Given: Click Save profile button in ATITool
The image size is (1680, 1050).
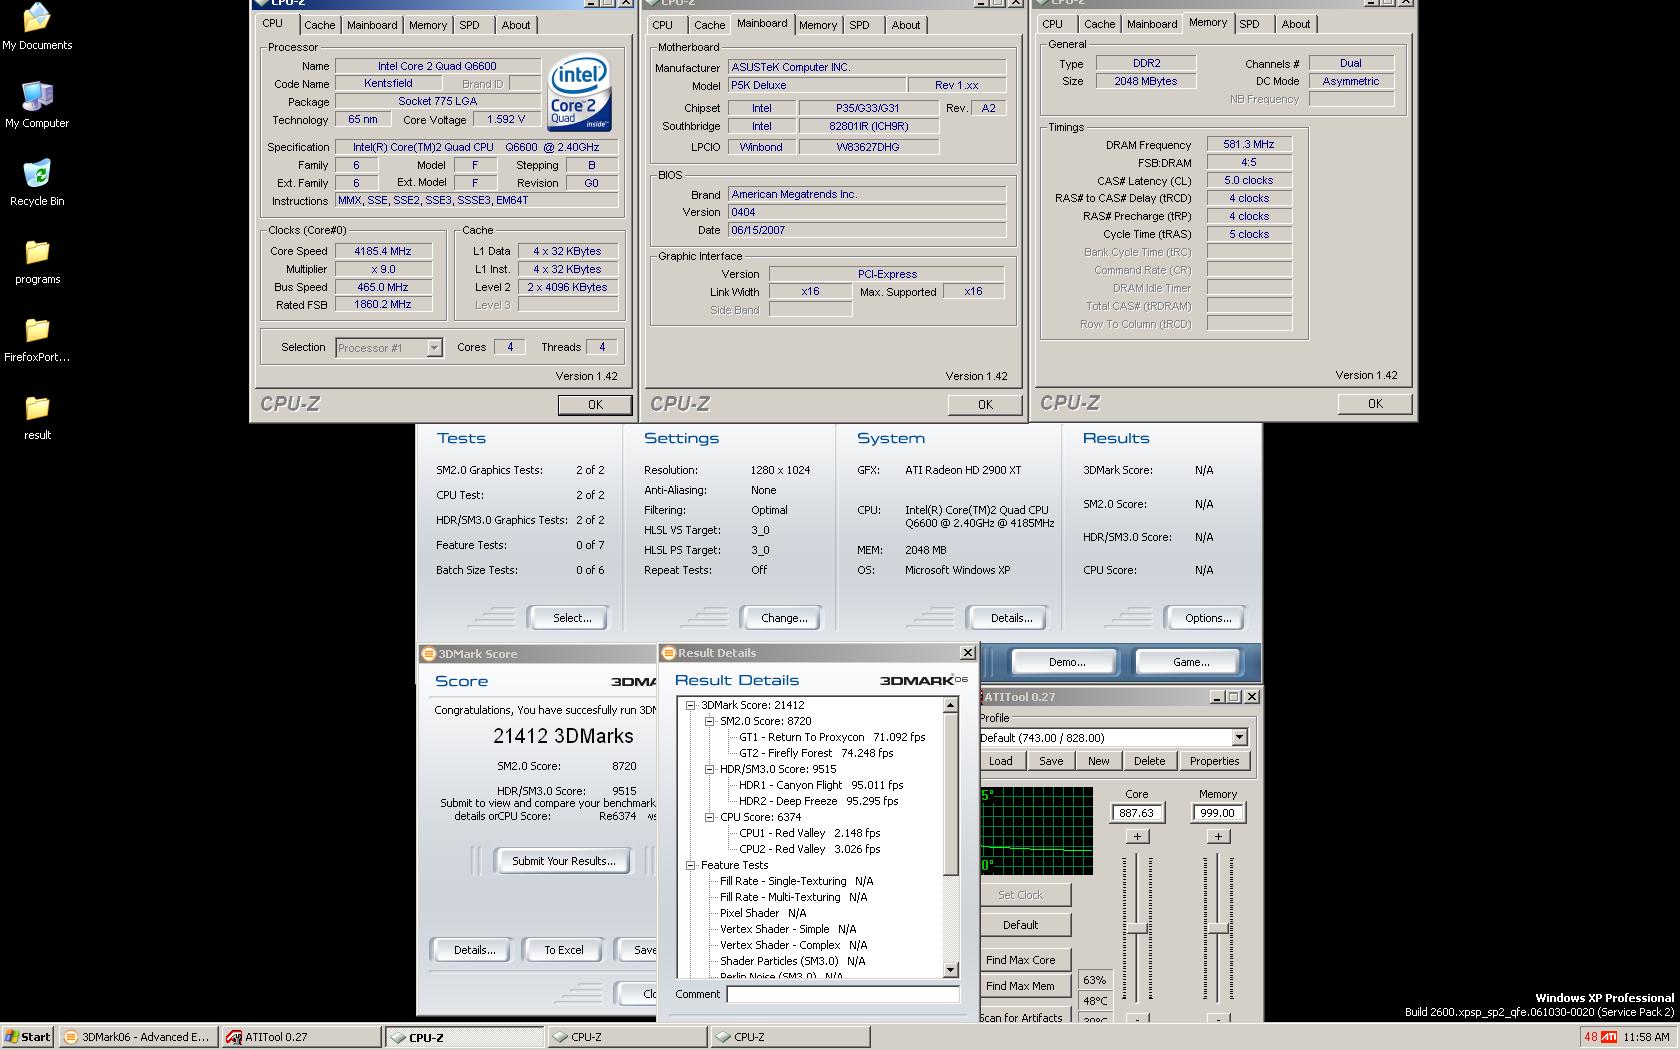Looking at the screenshot, I should (x=1051, y=761).
